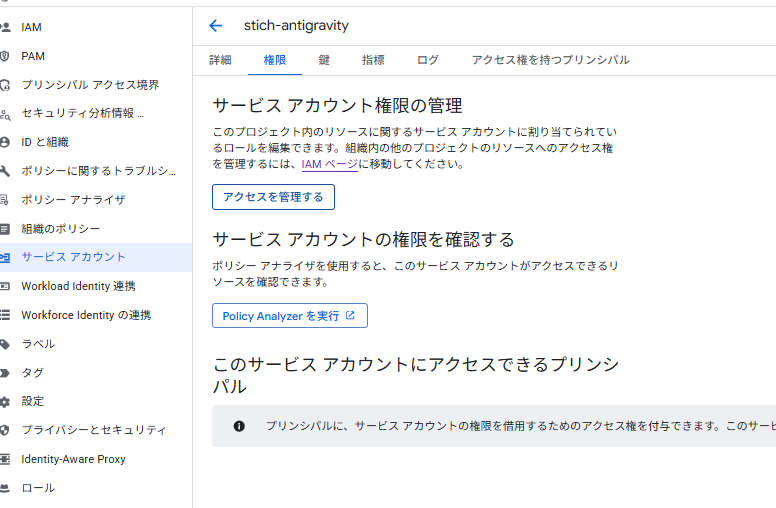Open プリンシパル アクセス境界 in sidebar
776x508 pixels.
click(x=90, y=85)
